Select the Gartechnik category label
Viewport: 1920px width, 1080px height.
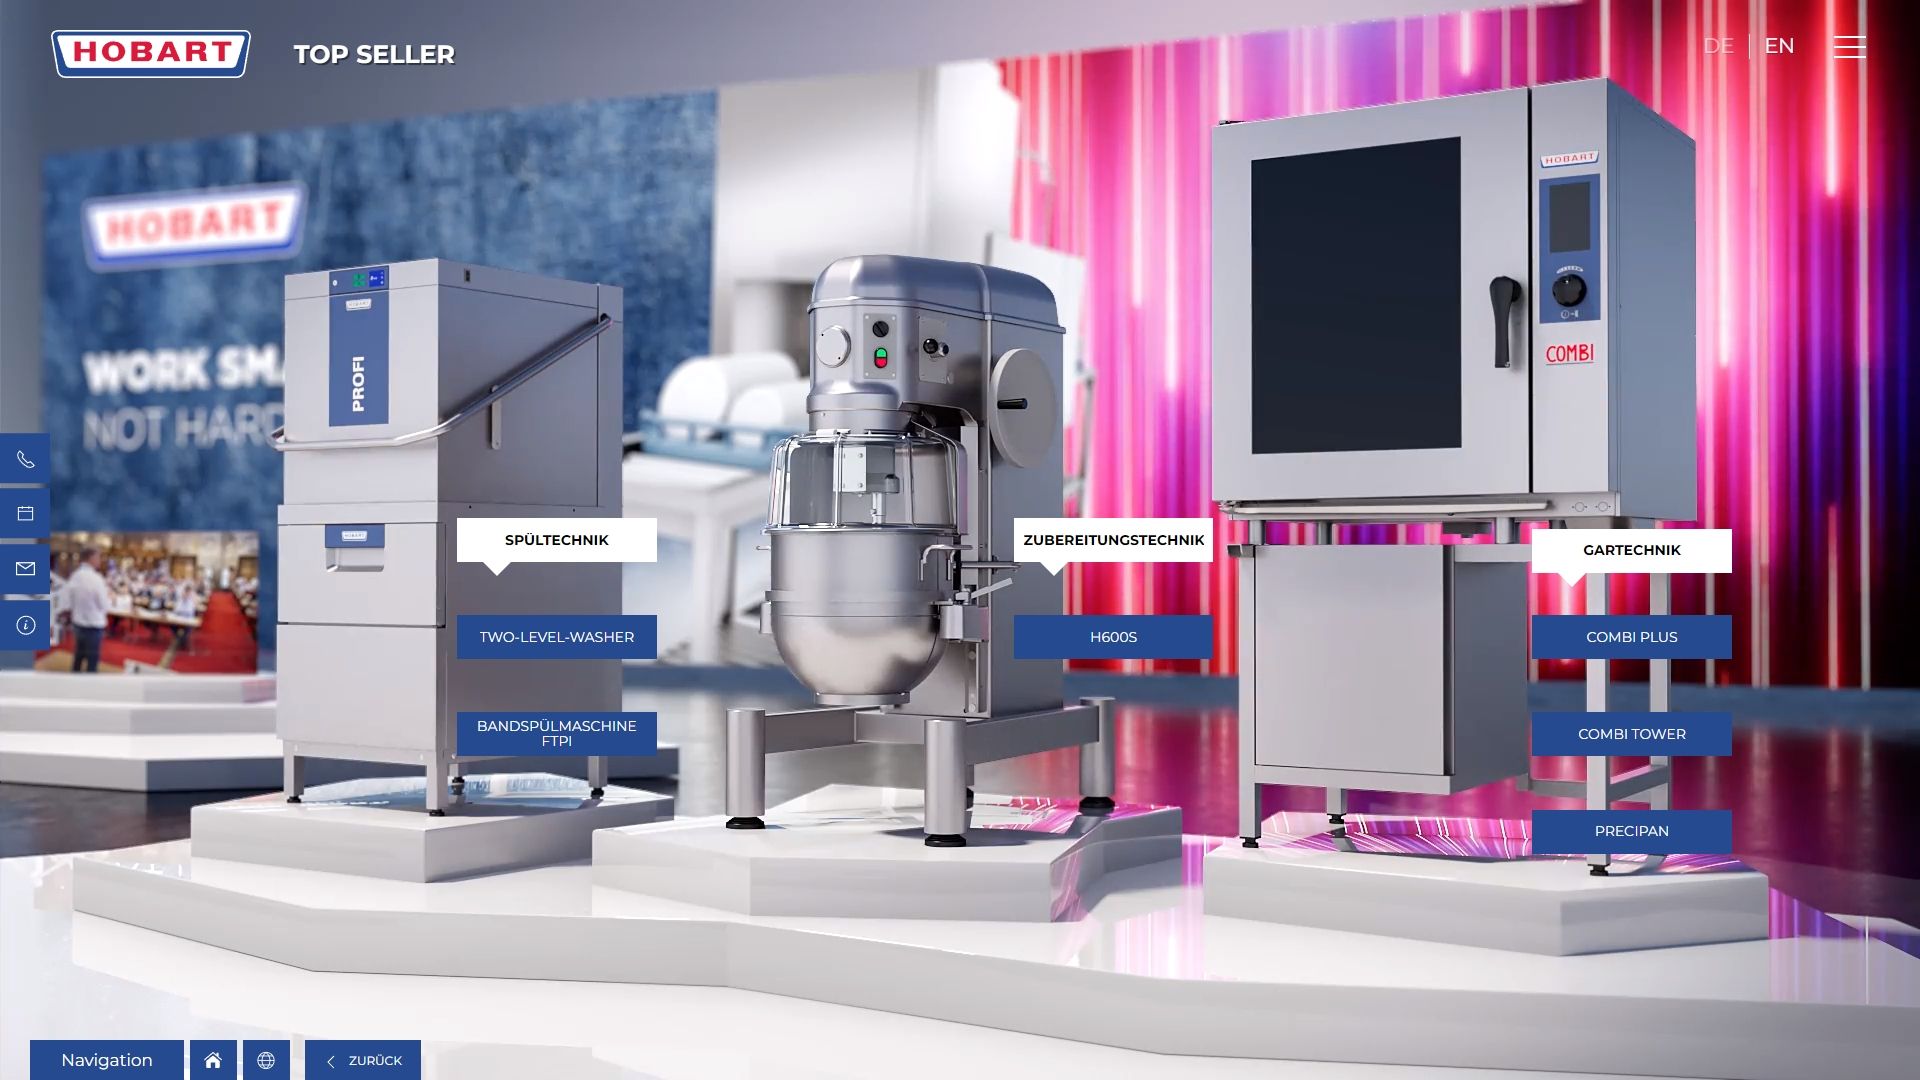[x=1631, y=550]
